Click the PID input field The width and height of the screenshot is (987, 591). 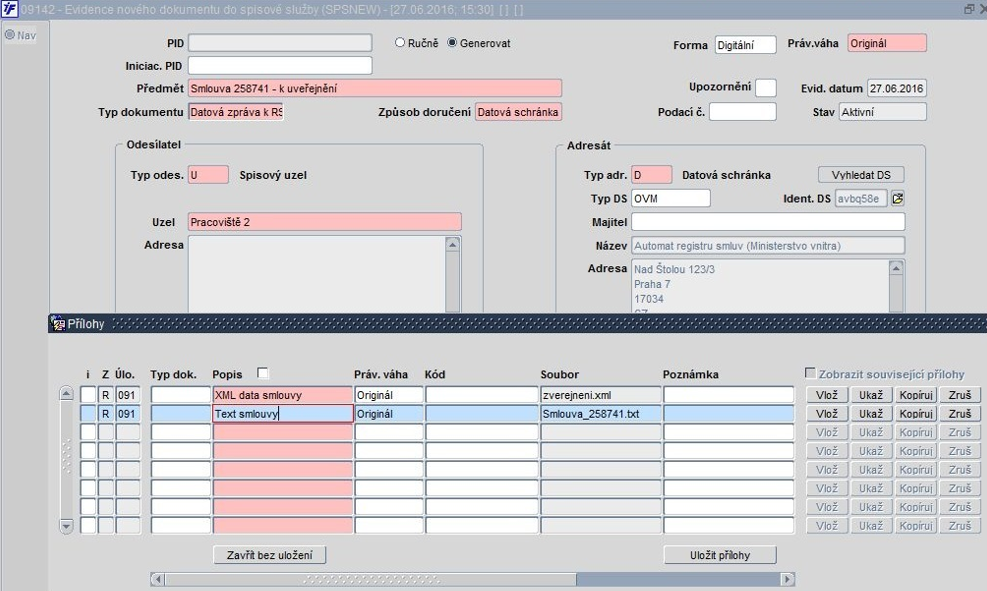click(x=280, y=43)
